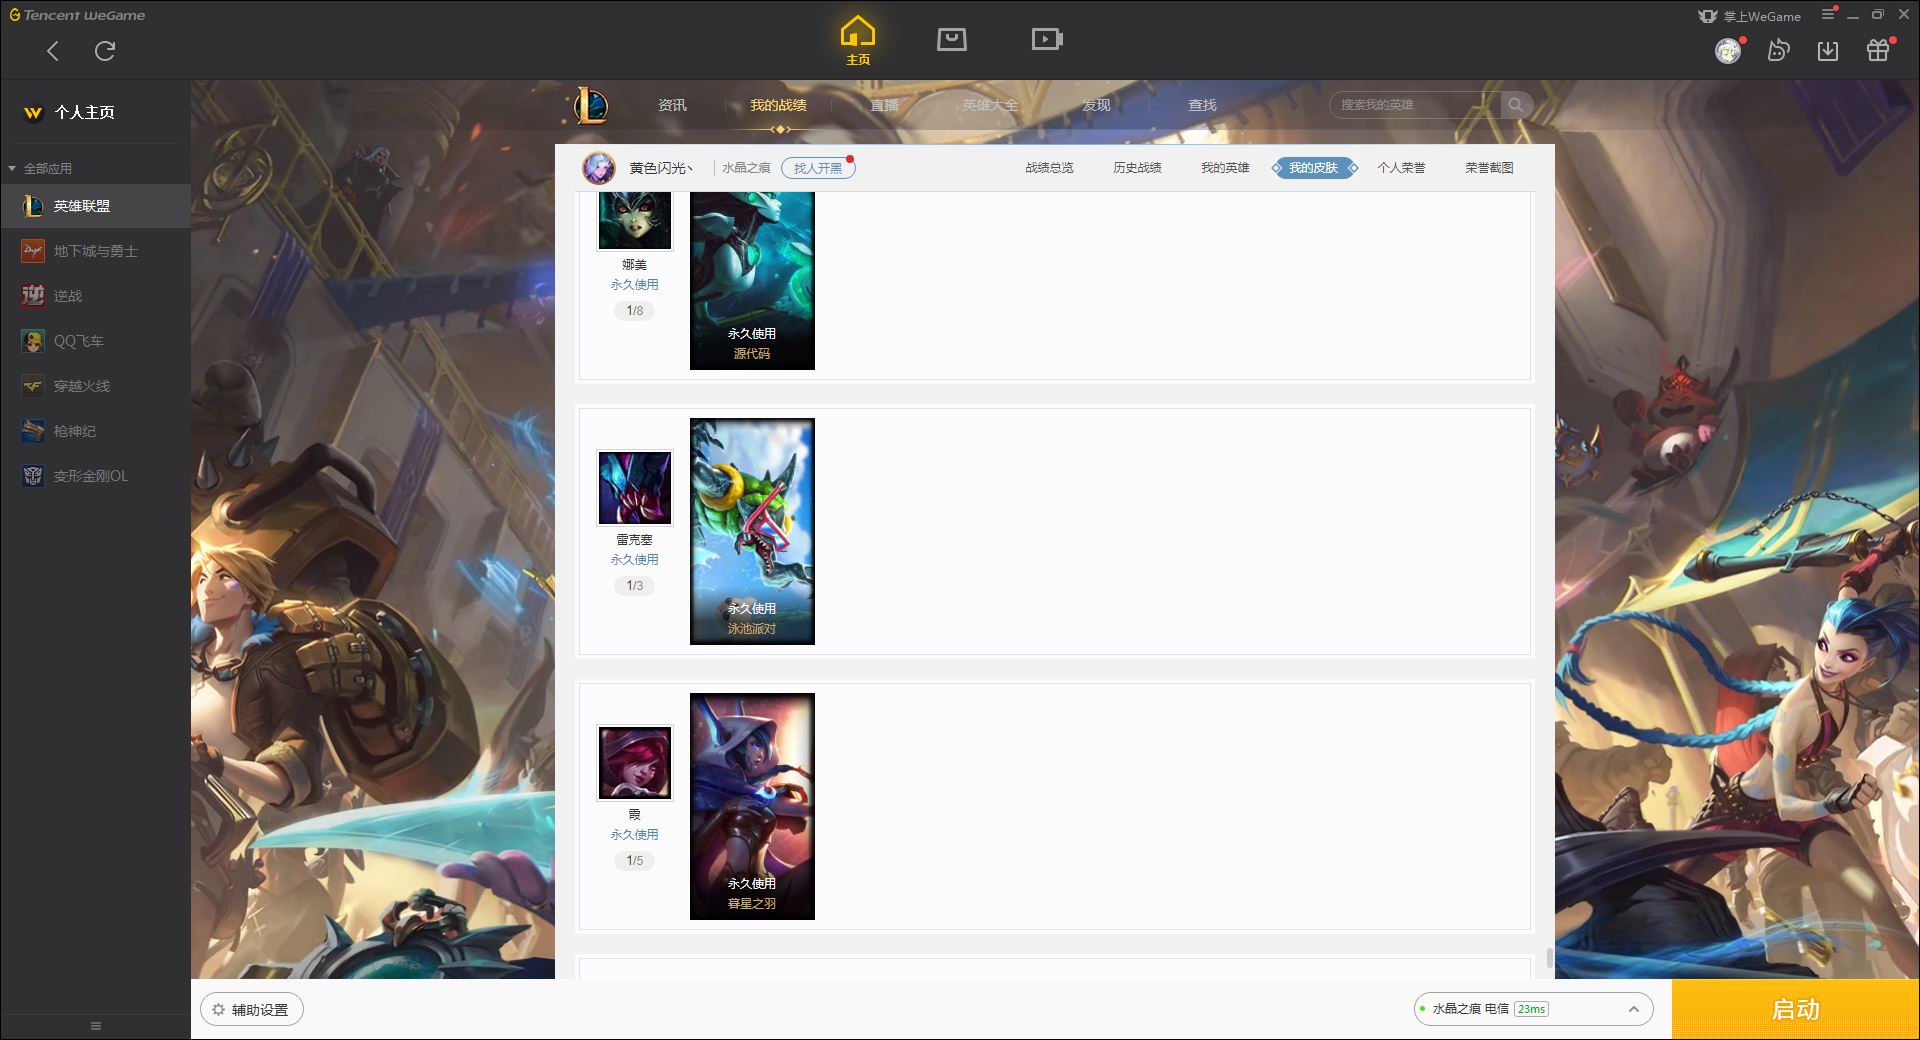Open the 直播 tab

coord(884,105)
